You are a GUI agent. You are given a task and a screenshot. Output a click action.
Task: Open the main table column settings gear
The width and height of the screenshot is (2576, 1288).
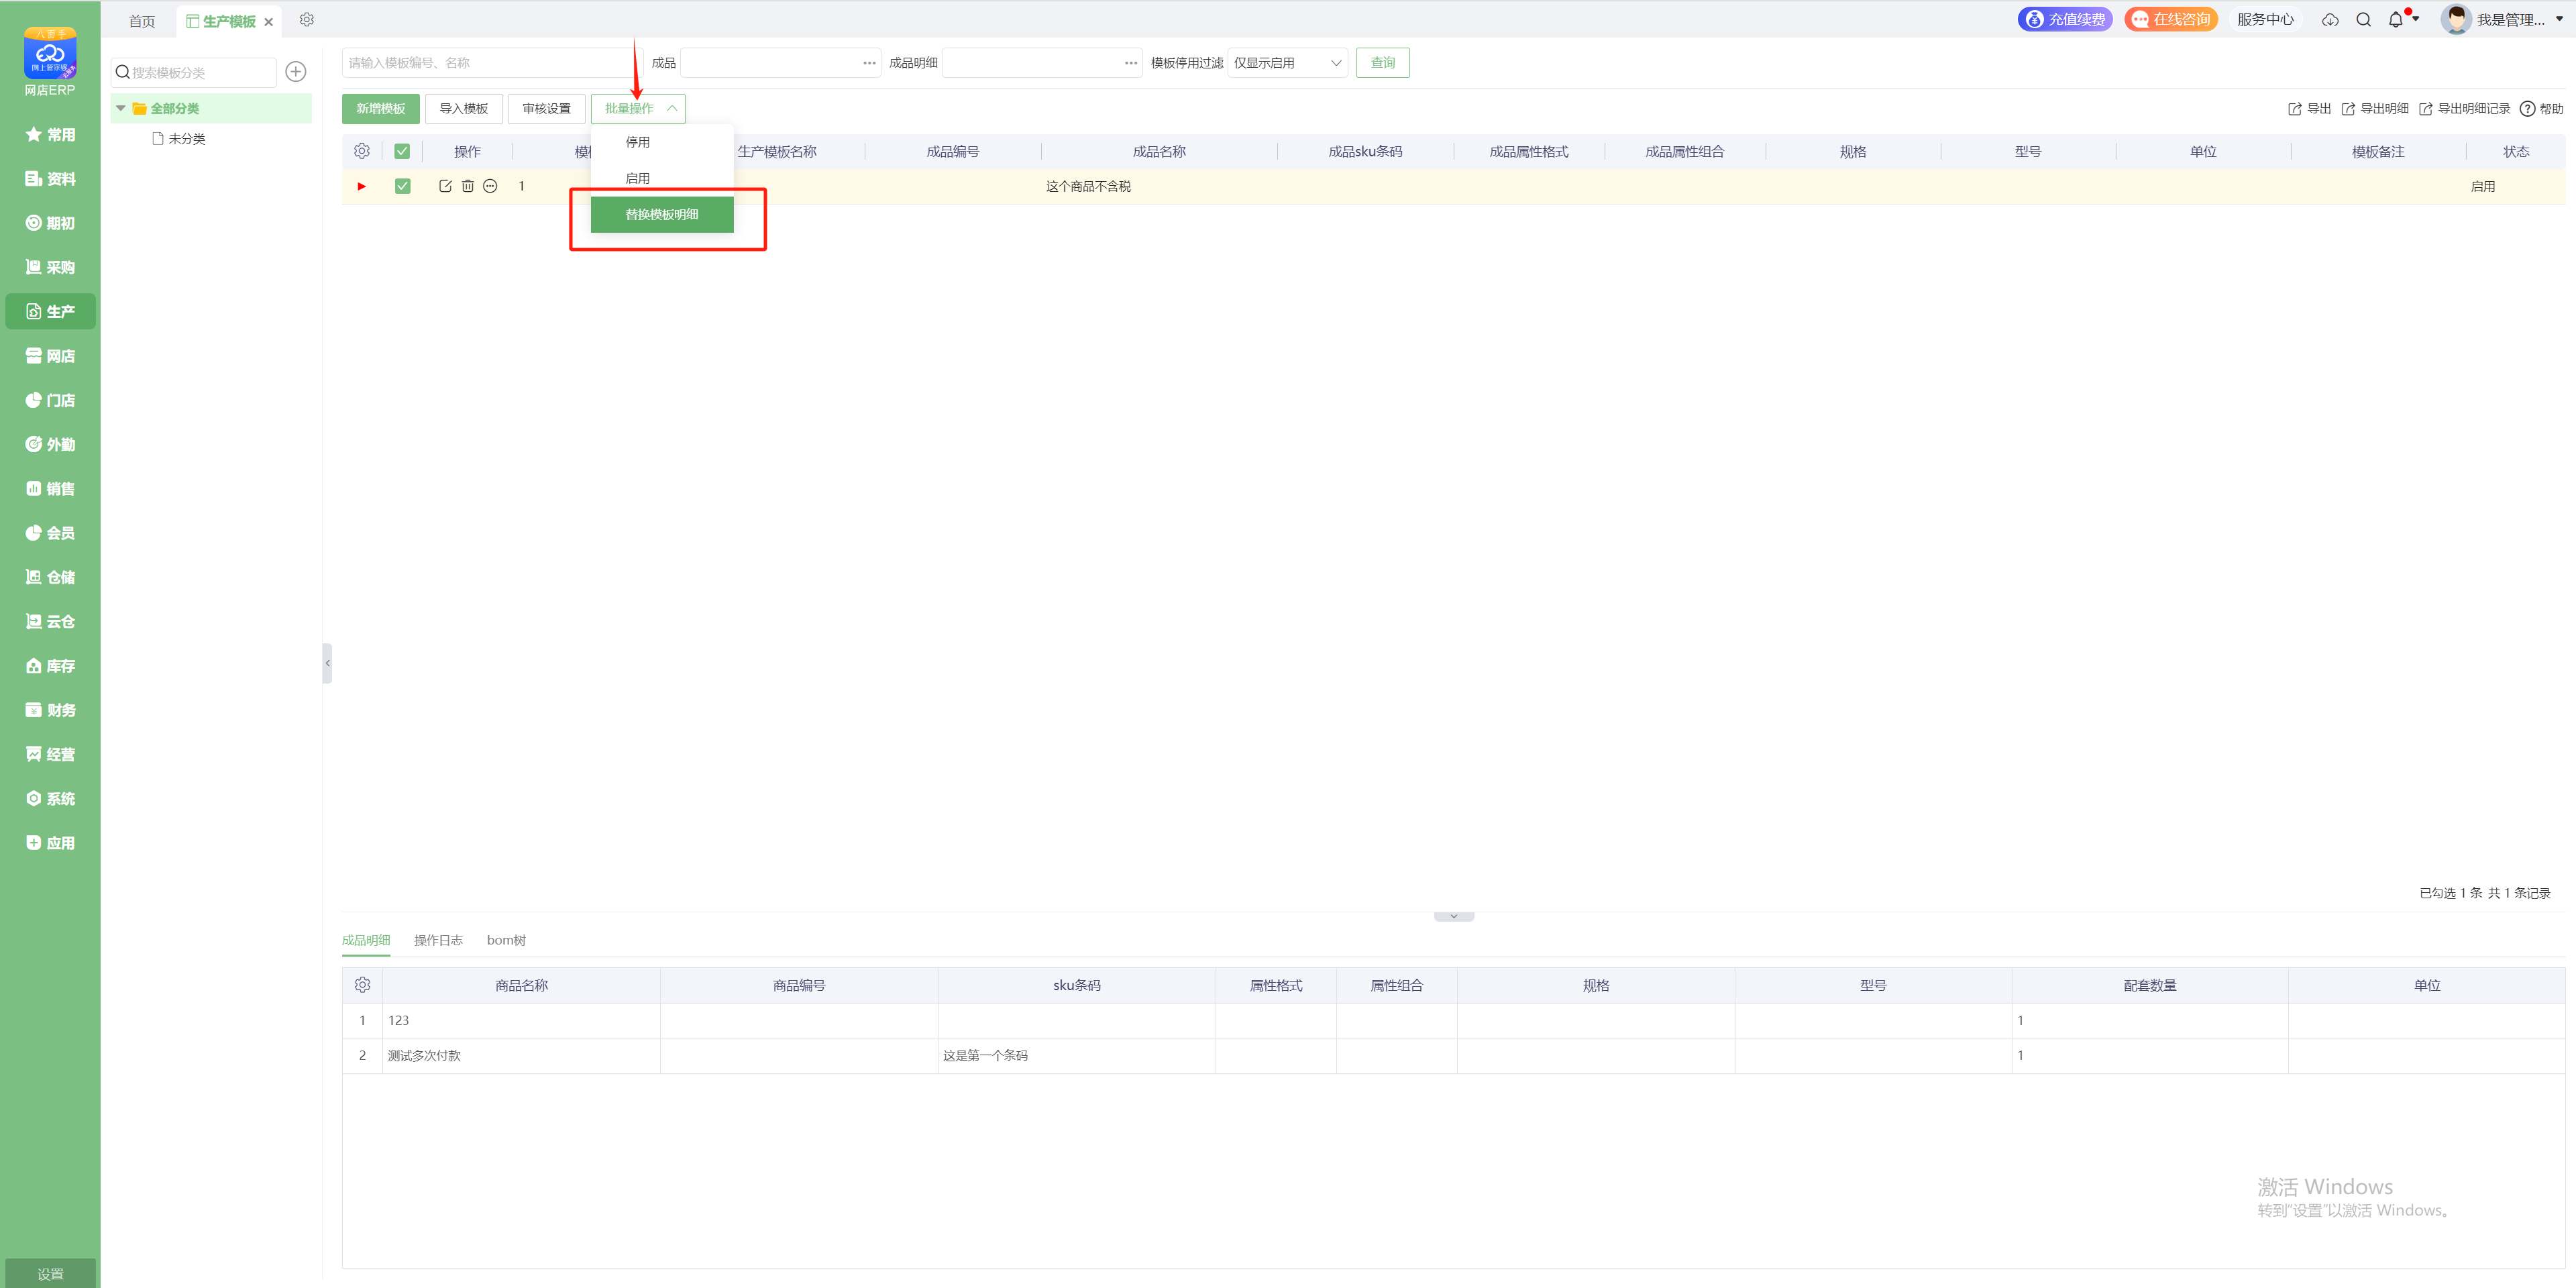(362, 151)
